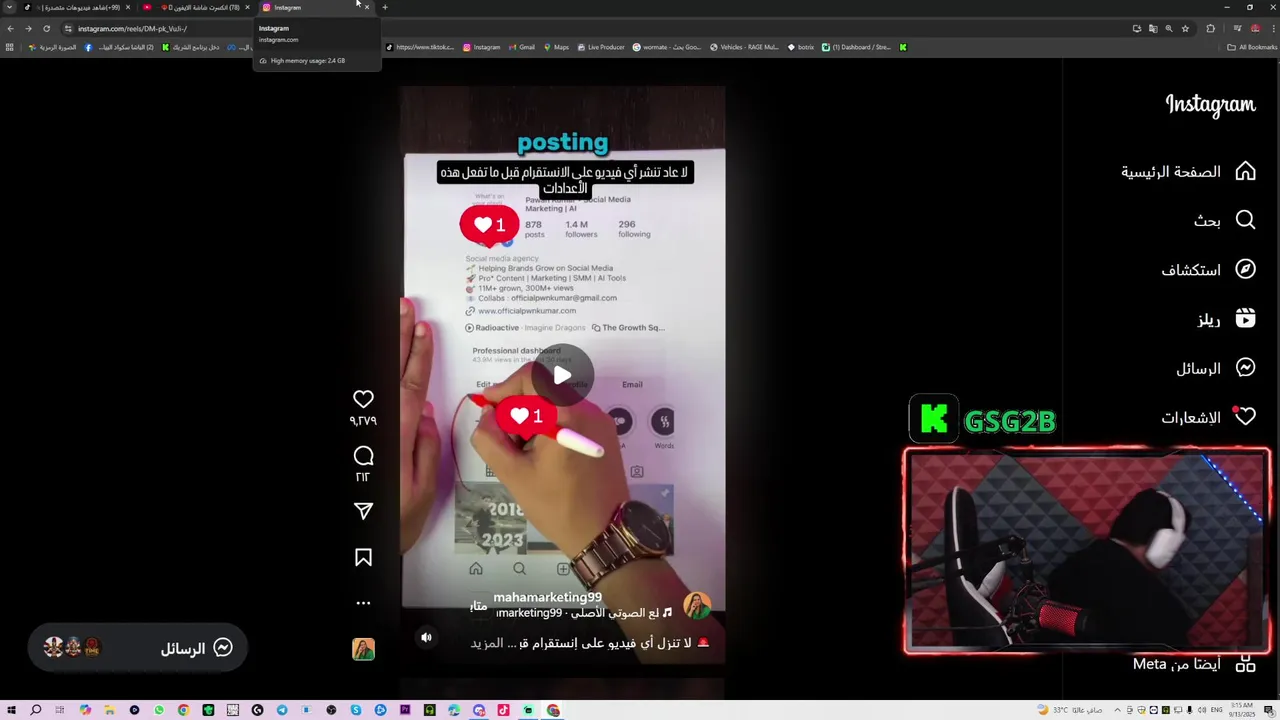The width and height of the screenshot is (1280, 720).
Task: Follow the account via متابعة
Action: [478, 605]
